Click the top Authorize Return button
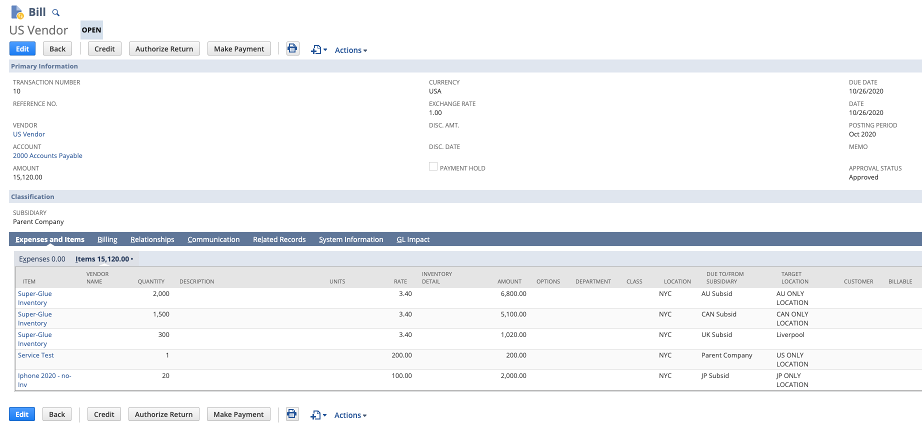Image resolution: width=922 pixels, height=436 pixels. [165, 48]
